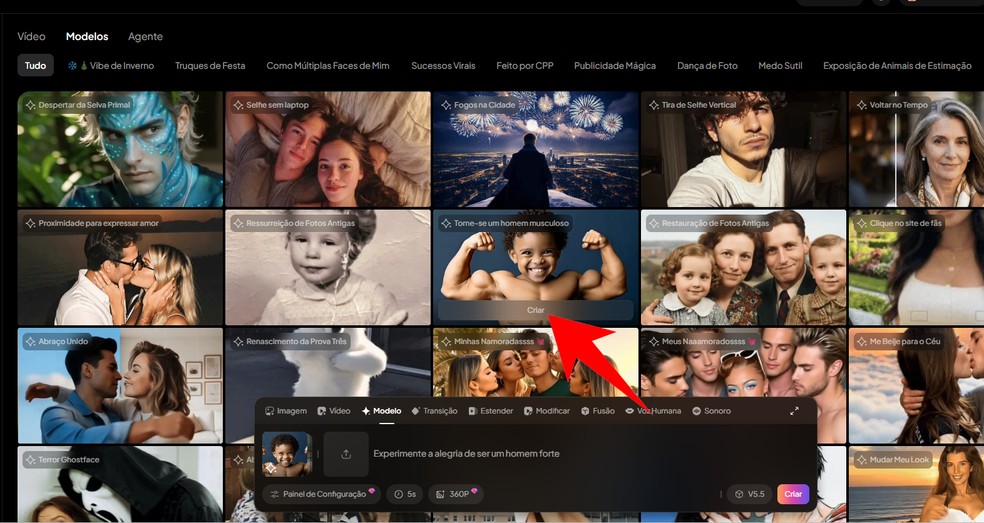Screen dimensions: 984x523
Task: Open the Fogos na Cidade template
Action: (x=535, y=149)
